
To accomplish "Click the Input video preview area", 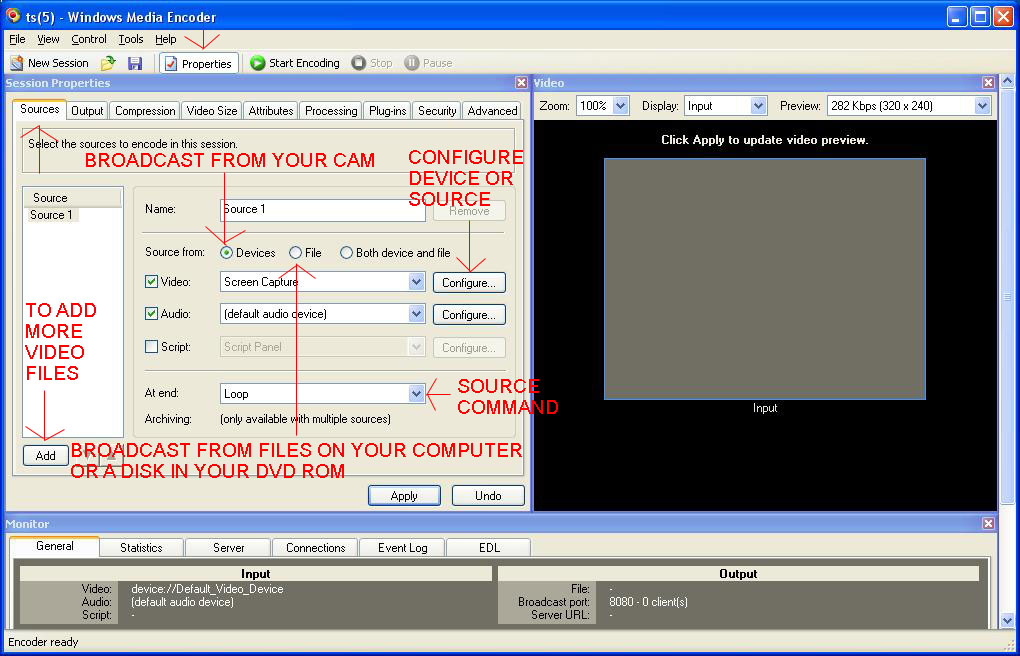I will click(764, 279).
